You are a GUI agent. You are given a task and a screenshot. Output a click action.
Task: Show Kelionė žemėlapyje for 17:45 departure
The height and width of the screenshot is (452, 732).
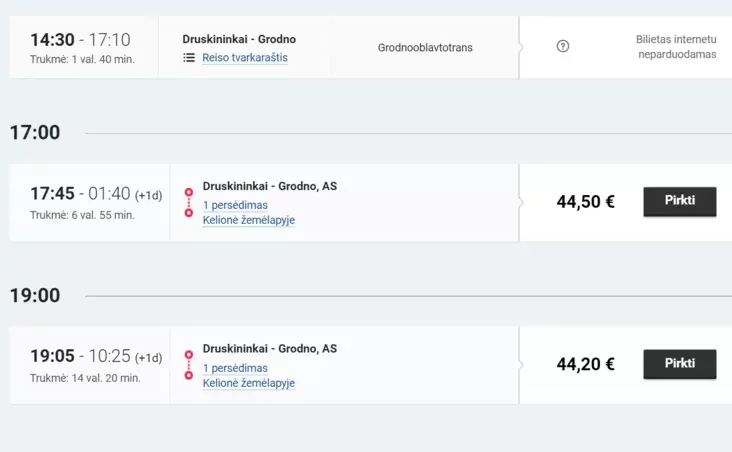[x=249, y=220]
